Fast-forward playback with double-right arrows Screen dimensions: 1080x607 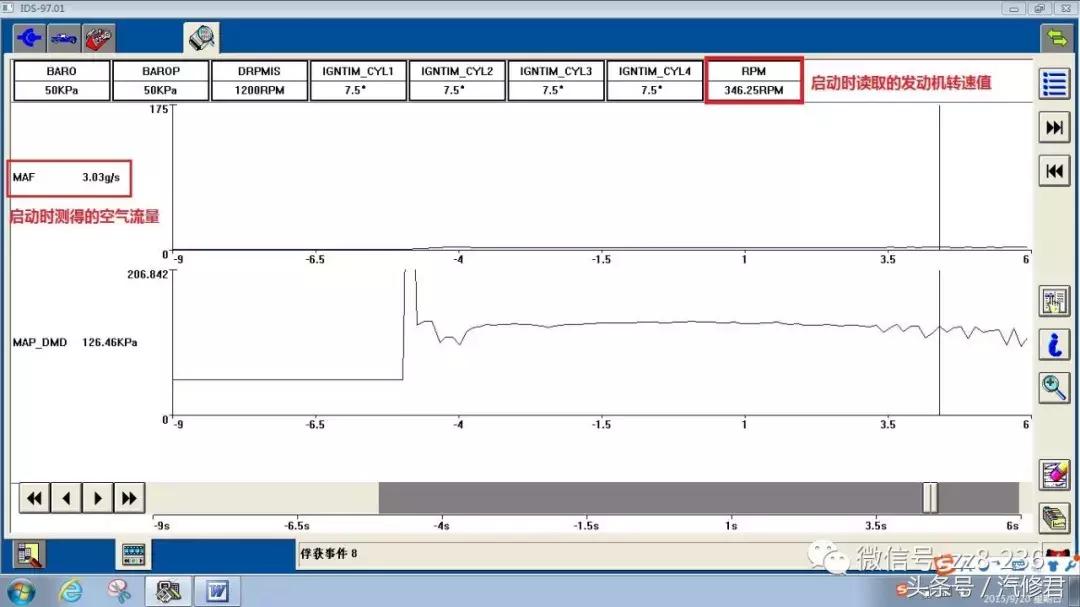pos(129,497)
